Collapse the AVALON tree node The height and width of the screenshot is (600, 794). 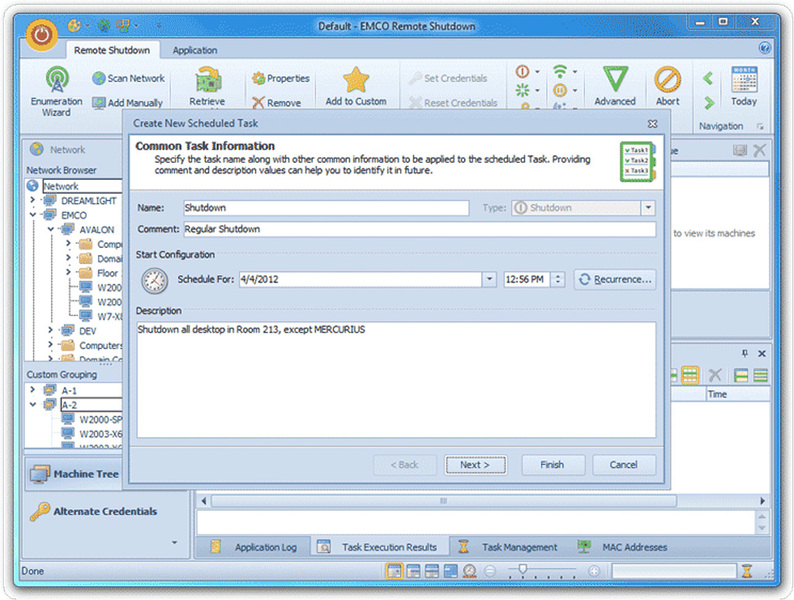[x=51, y=229]
